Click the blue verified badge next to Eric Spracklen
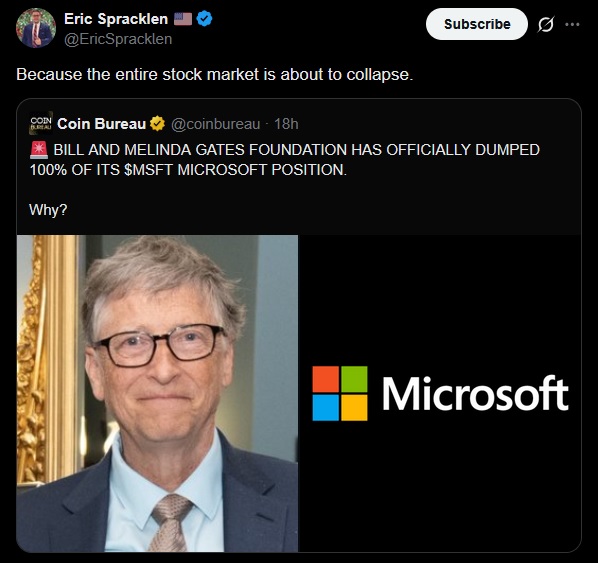 (205, 19)
